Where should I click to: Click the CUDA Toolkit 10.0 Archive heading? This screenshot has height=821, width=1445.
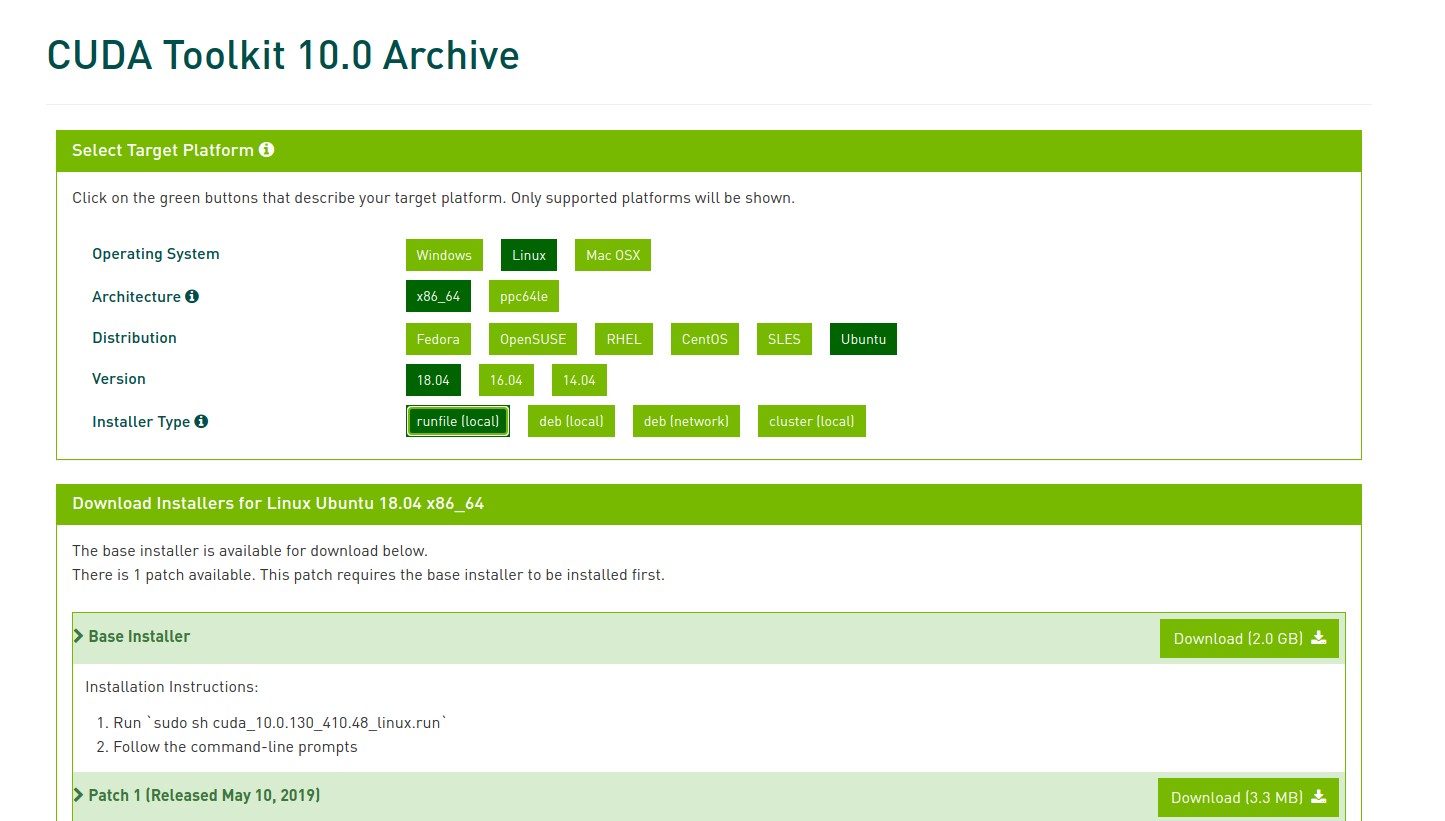coord(283,55)
